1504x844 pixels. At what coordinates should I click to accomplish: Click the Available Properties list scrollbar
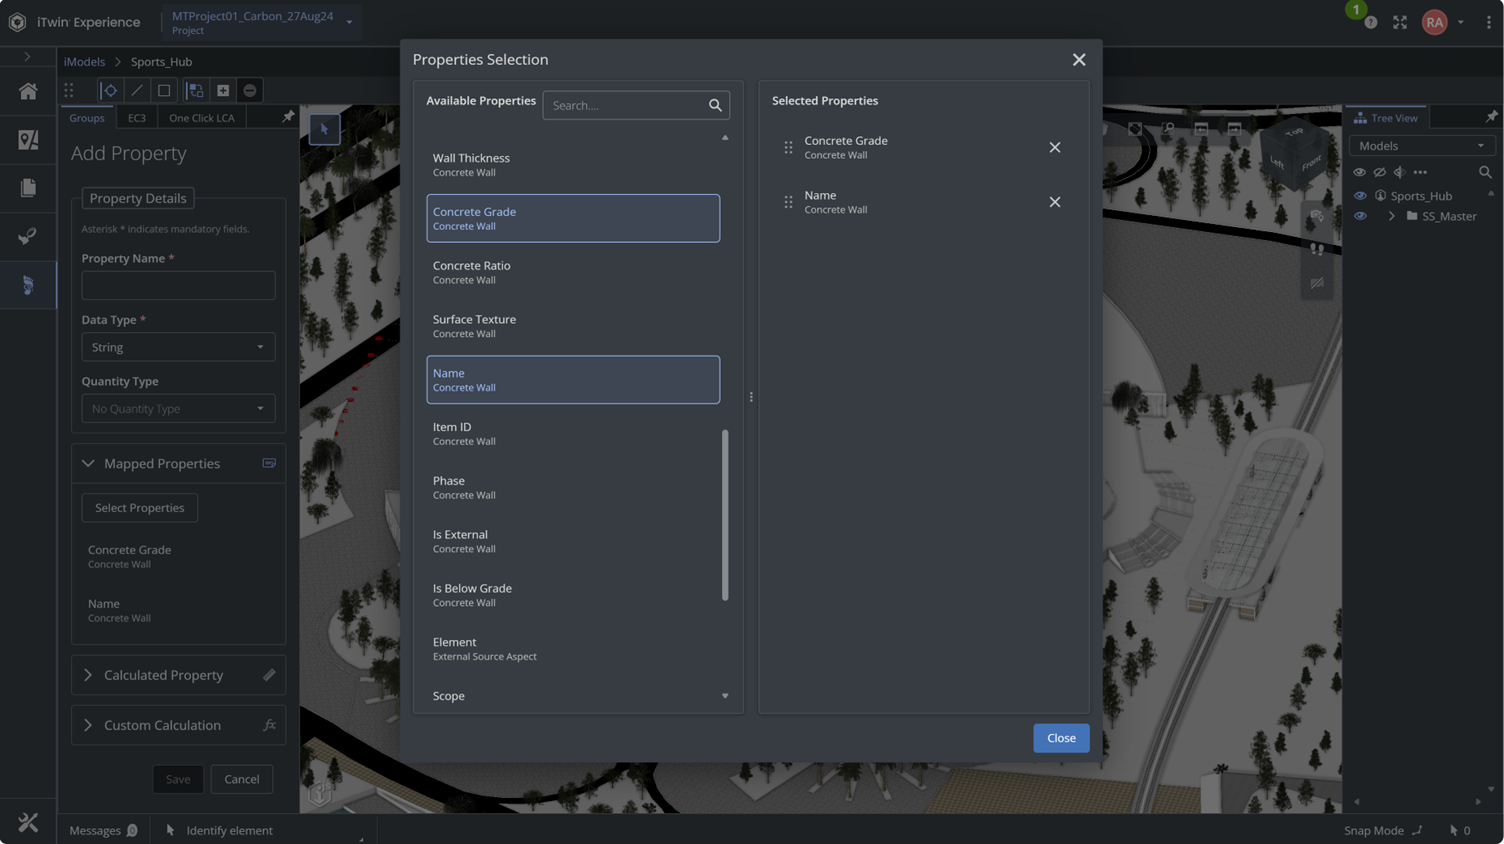(725, 515)
